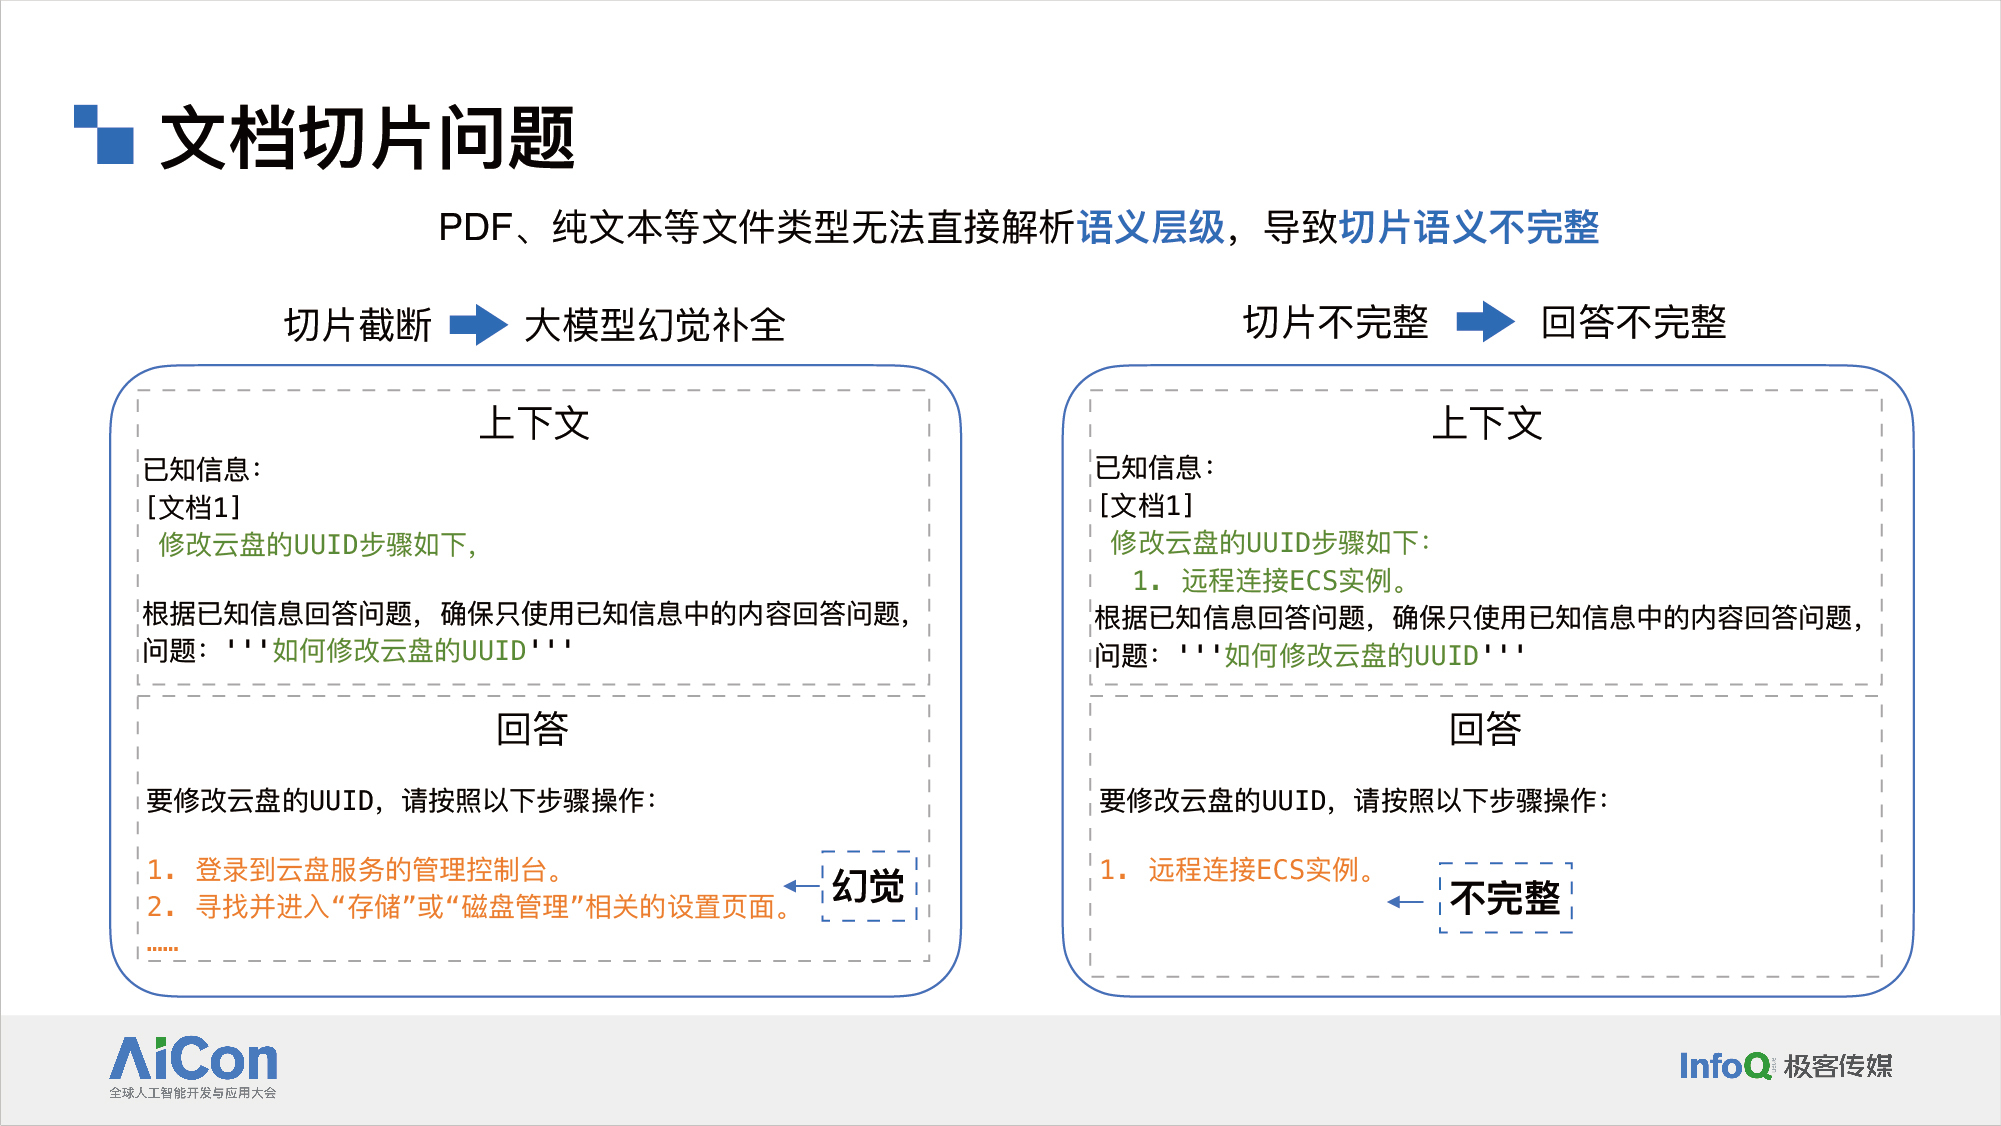Click left panel question 如何修改云盘的UUID
The height and width of the screenshot is (1126, 2001).
pos(399,651)
